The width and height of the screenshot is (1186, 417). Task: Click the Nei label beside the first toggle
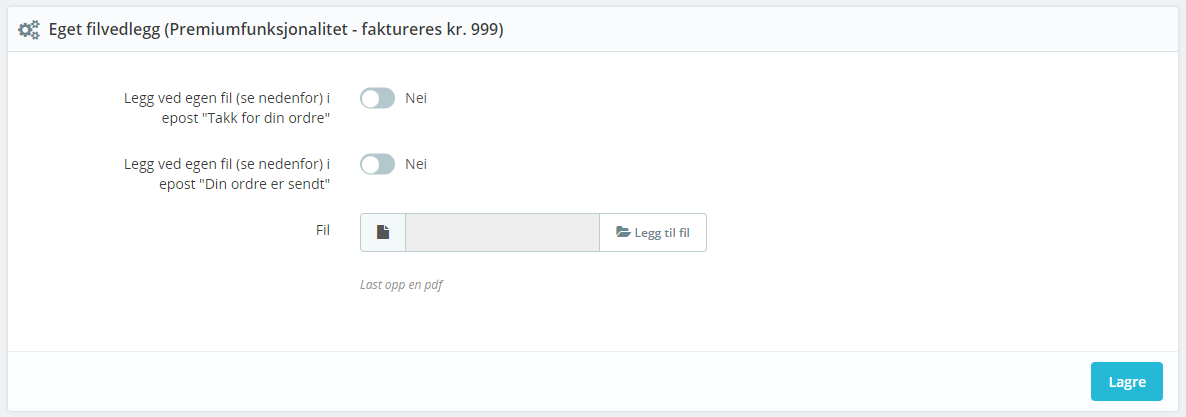(416, 98)
